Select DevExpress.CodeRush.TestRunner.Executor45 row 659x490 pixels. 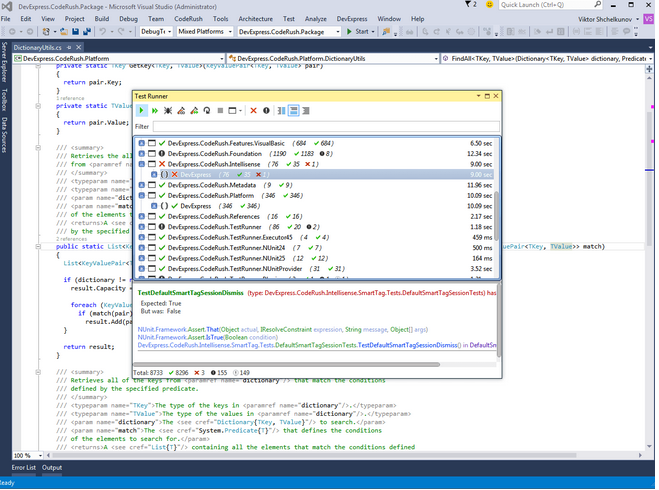(x=315, y=237)
